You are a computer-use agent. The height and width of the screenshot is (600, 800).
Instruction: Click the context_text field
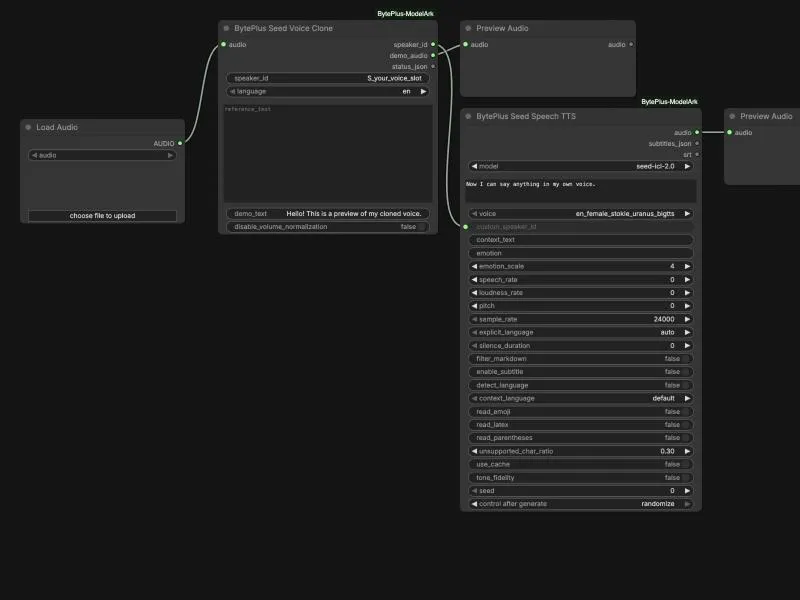coord(581,240)
